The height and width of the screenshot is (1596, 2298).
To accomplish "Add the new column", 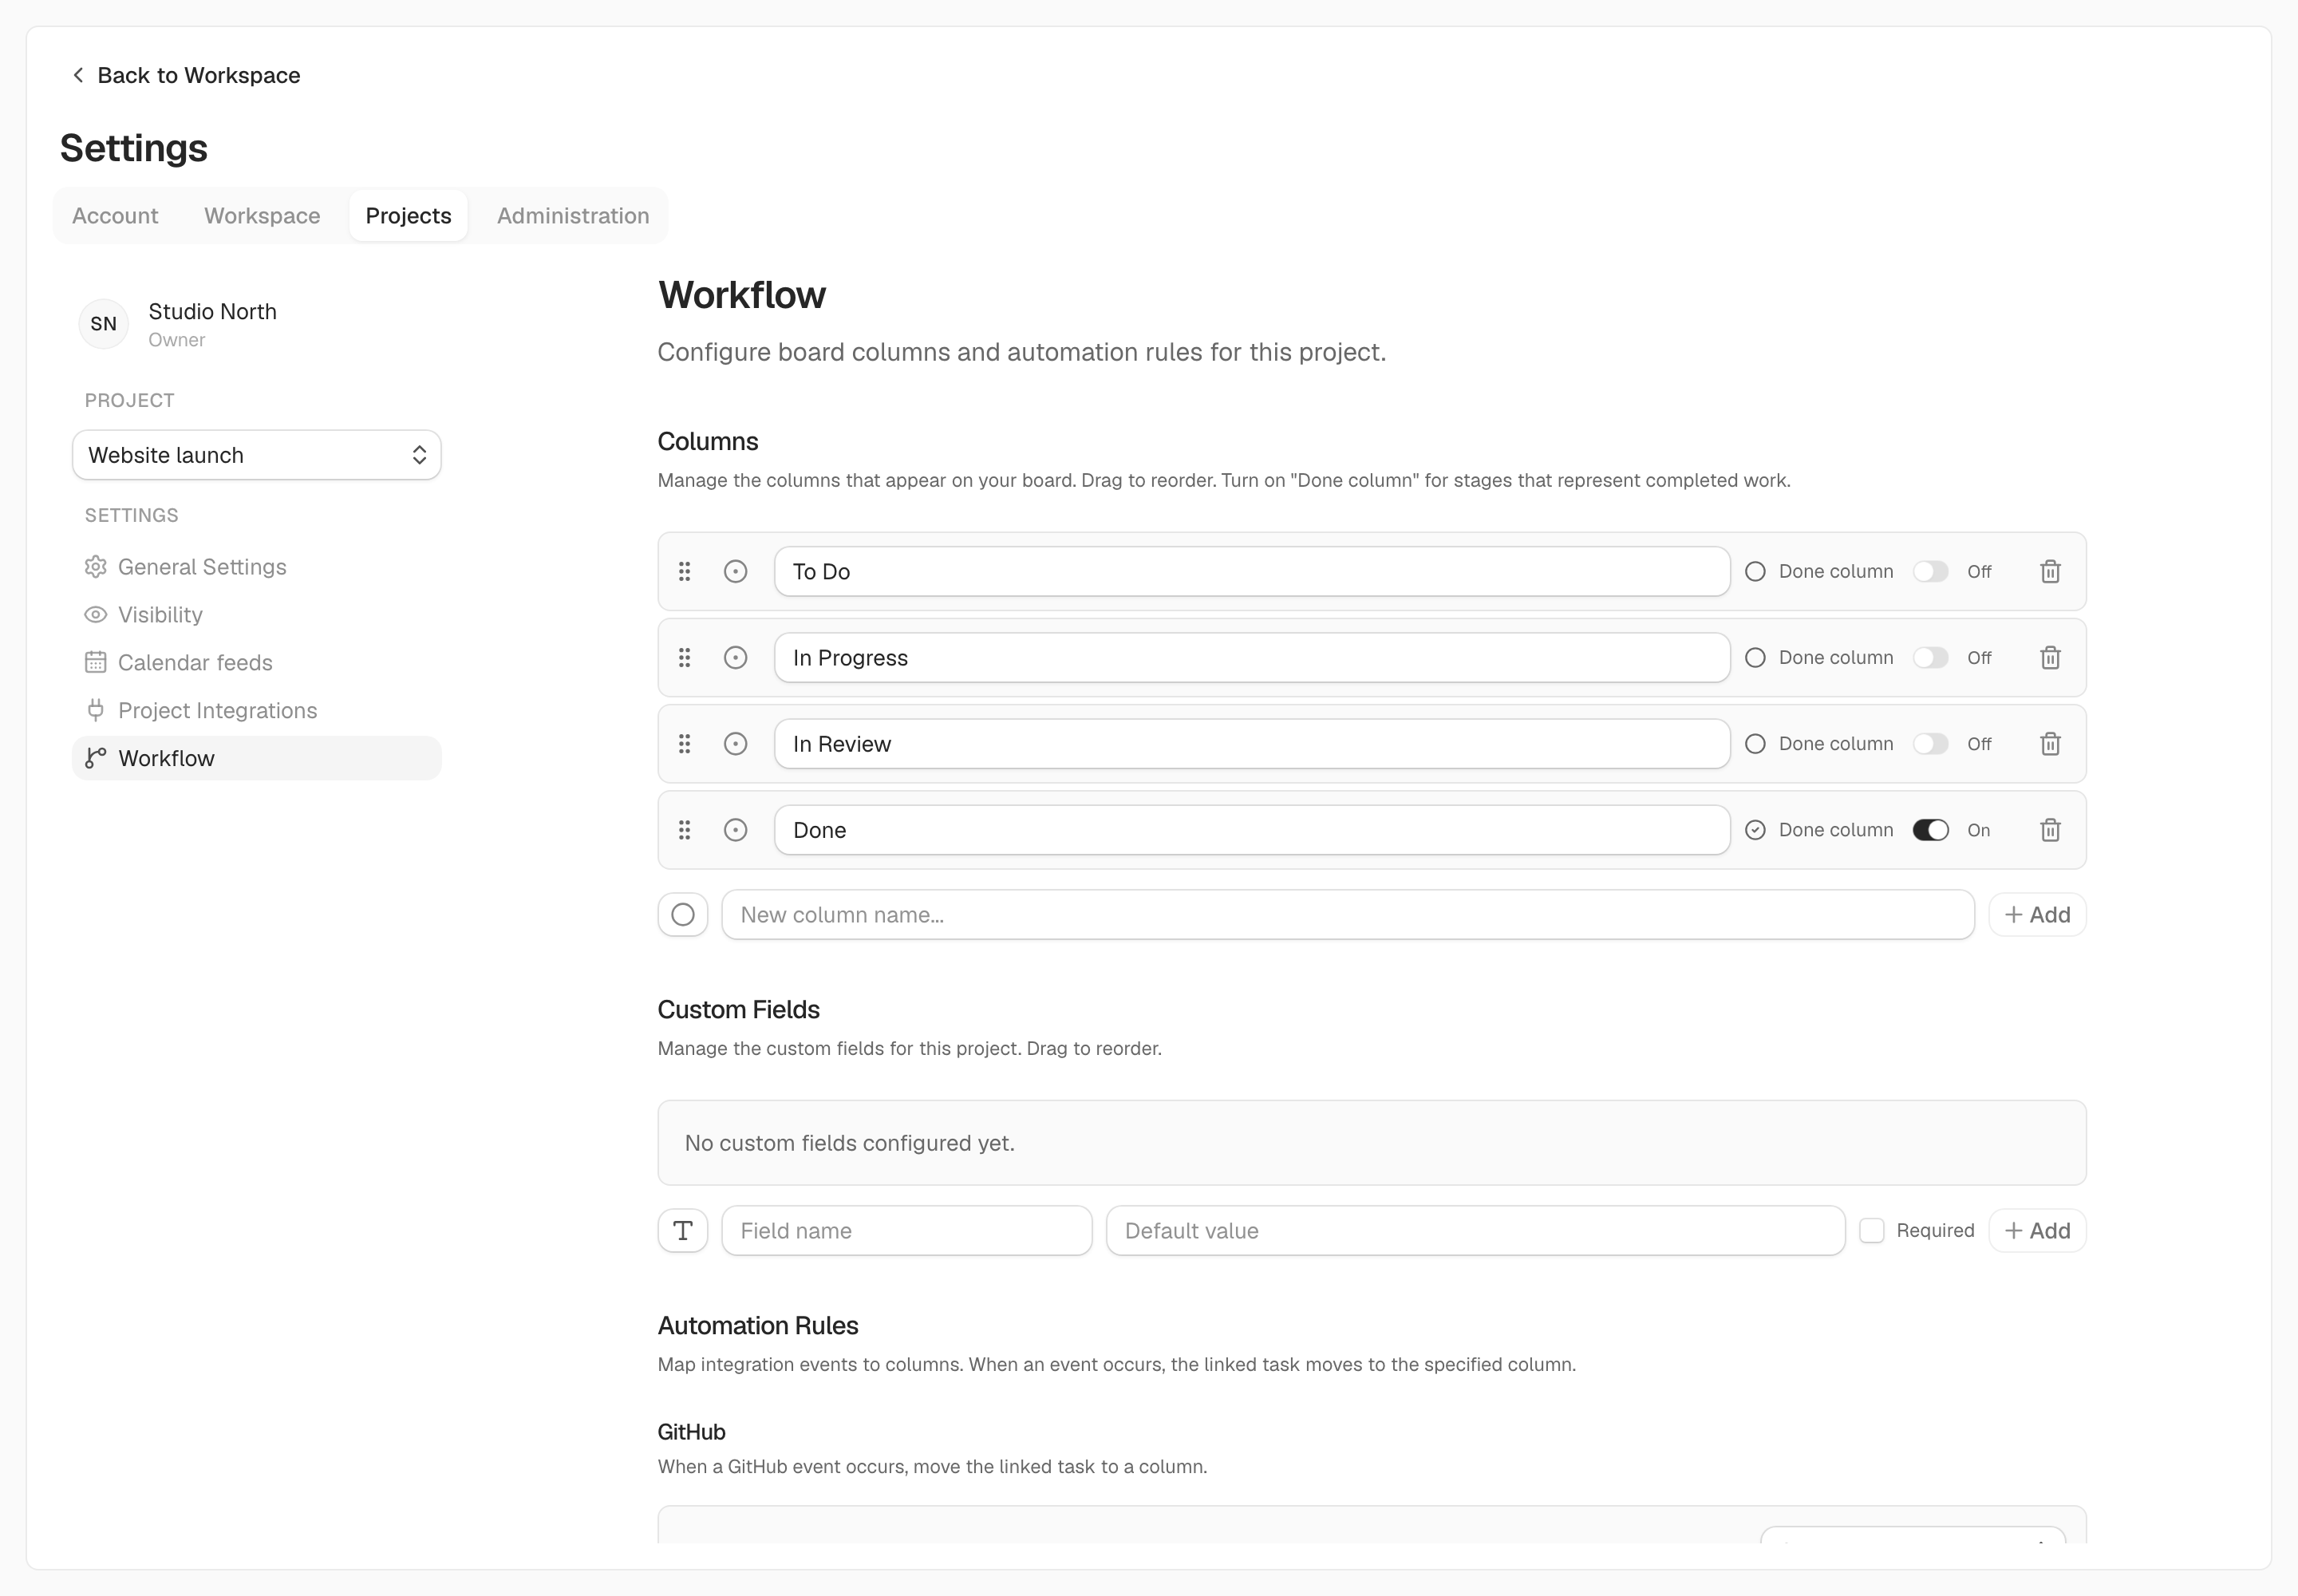I will [2037, 914].
